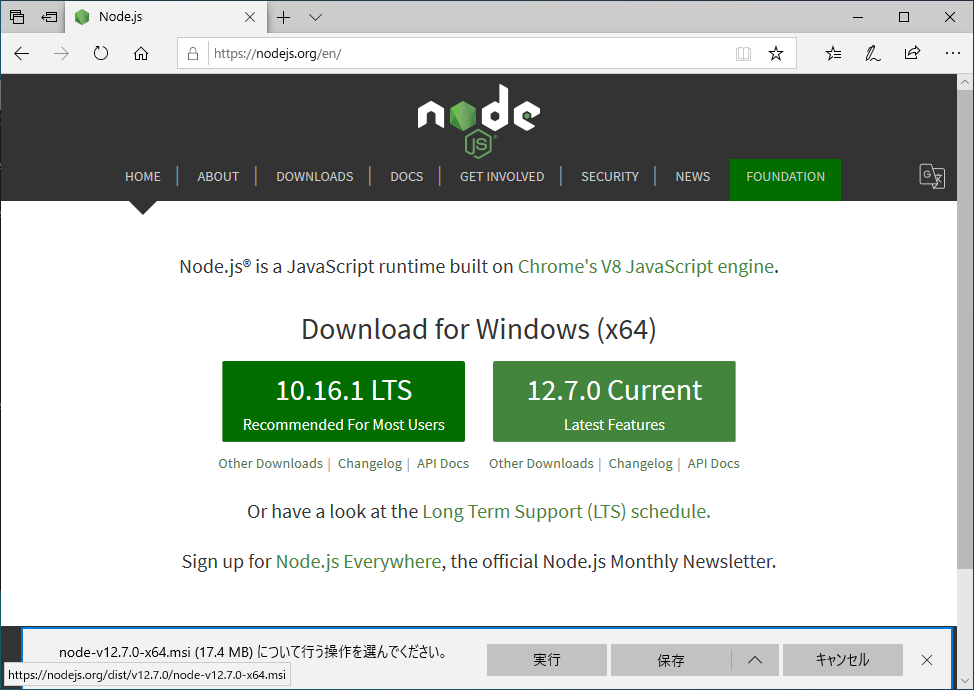The width and height of the screenshot is (974, 690).
Task: Dismiss the download notification bar
Action: pyautogui.click(x=927, y=660)
